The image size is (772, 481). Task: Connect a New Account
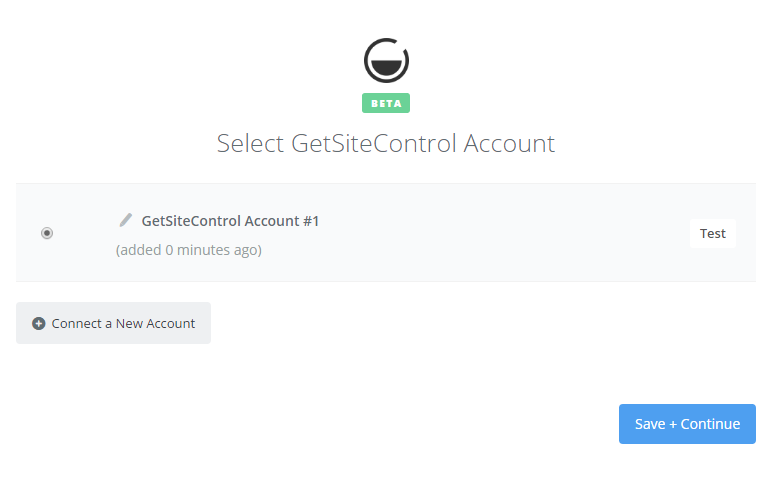click(113, 323)
